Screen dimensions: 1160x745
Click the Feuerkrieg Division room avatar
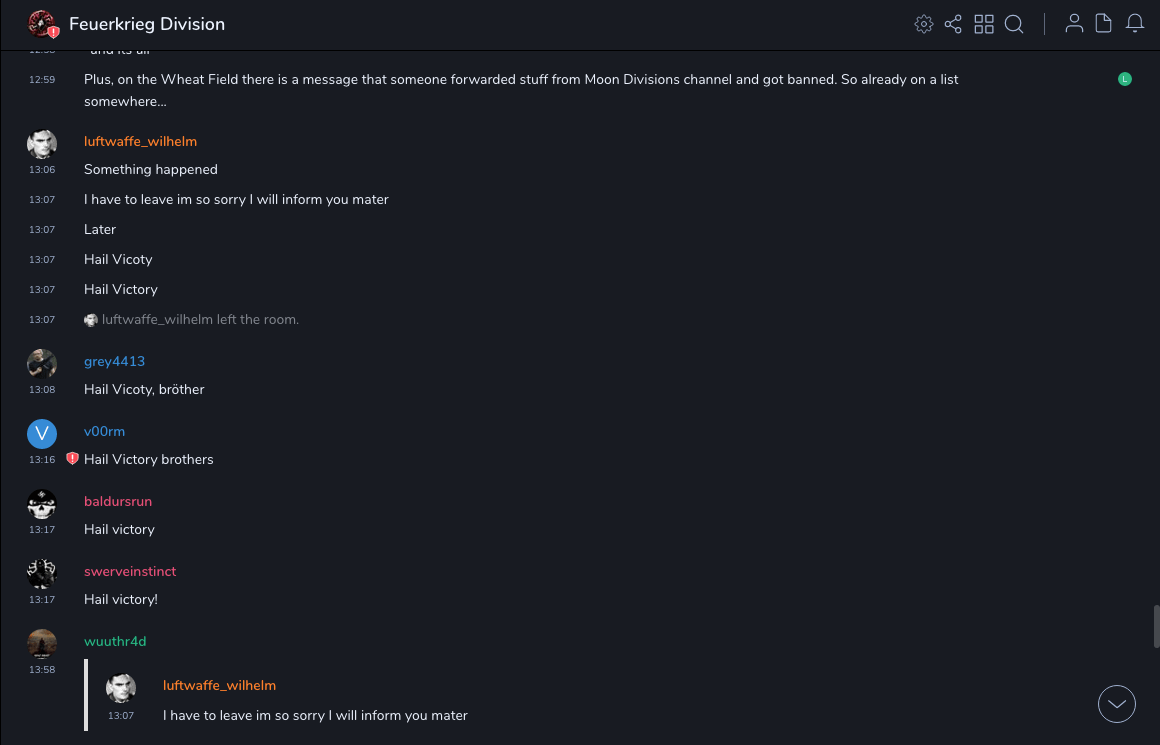(x=42, y=24)
